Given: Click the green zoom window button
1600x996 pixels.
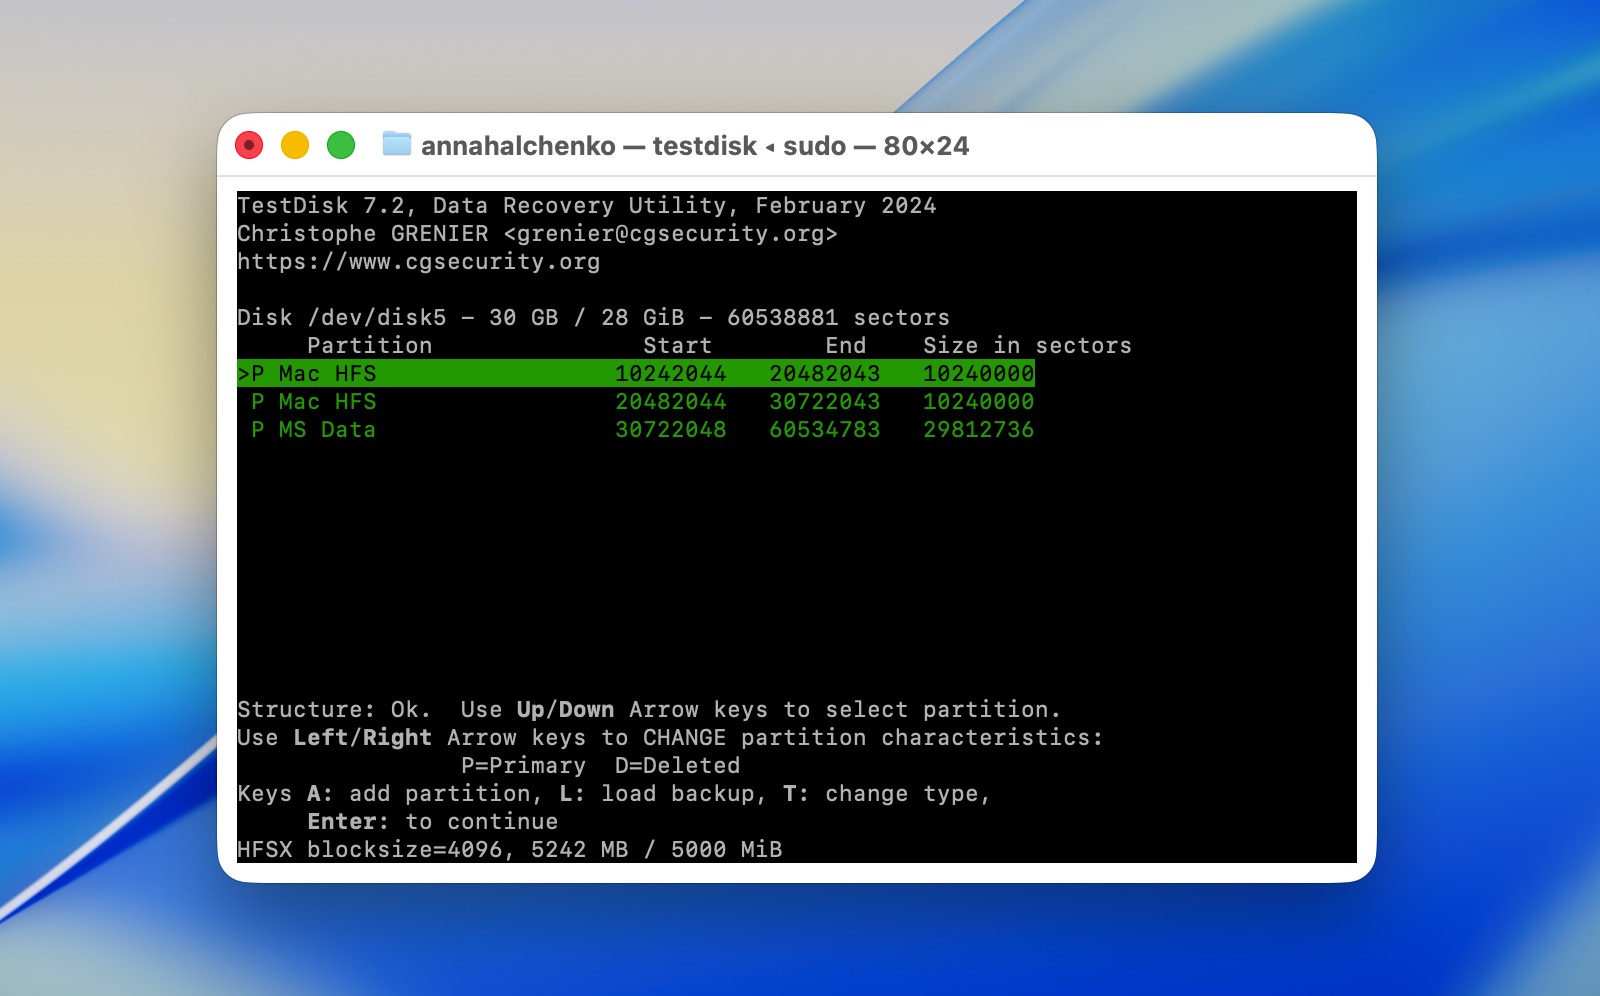Looking at the screenshot, I should pos(341,145).
